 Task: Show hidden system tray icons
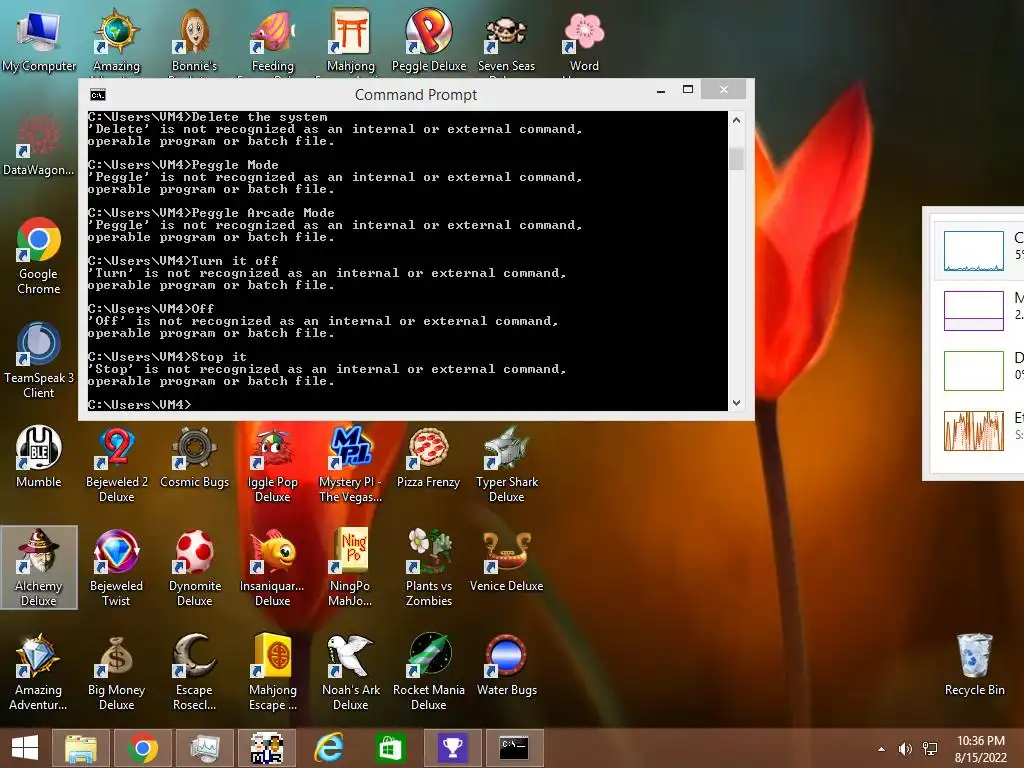[x=882, y=749]
